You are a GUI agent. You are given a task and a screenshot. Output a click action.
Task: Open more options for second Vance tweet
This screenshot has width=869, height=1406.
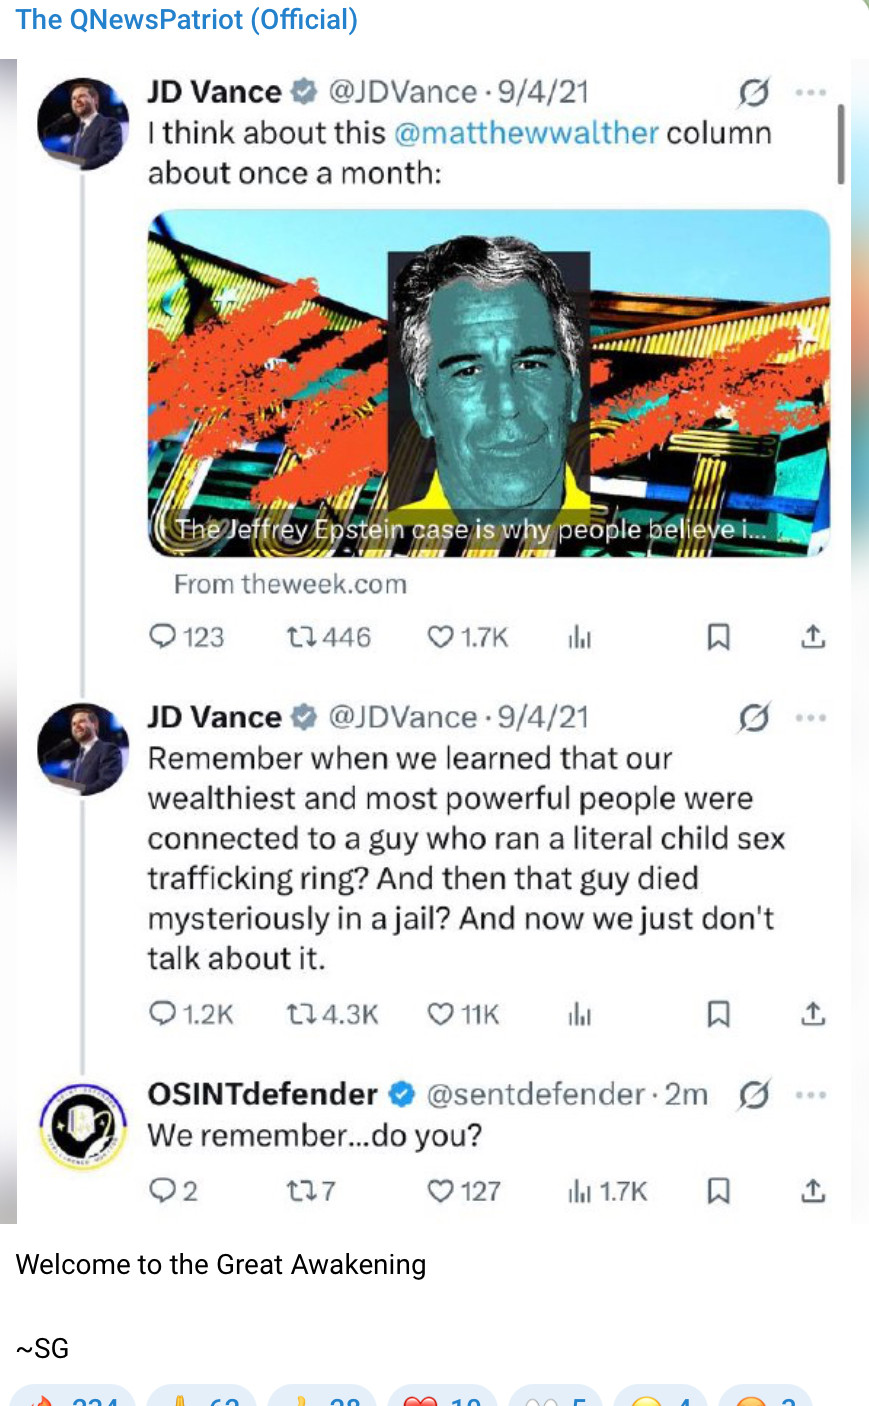pyautogui.click(x=810, y=718)
